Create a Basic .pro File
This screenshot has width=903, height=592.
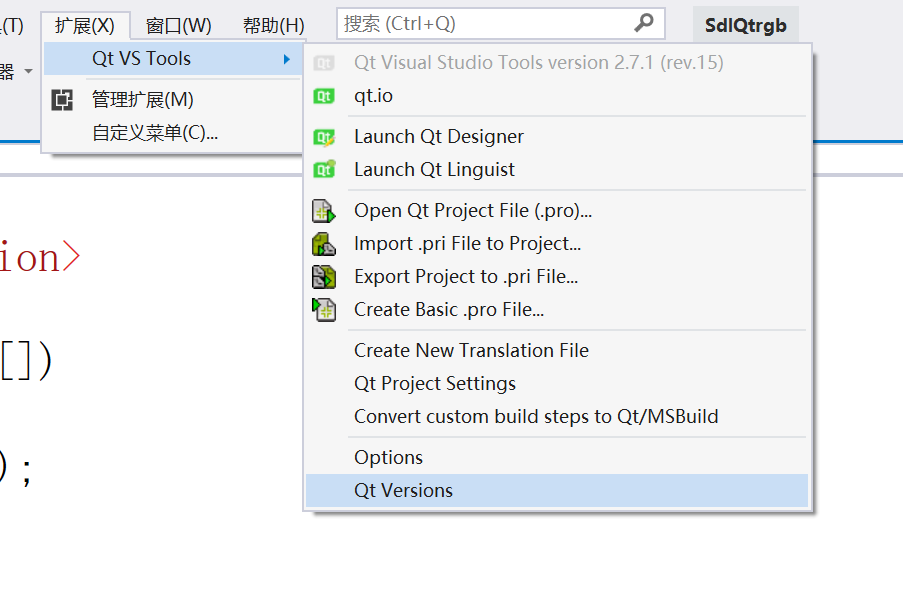tap(448, 309)
